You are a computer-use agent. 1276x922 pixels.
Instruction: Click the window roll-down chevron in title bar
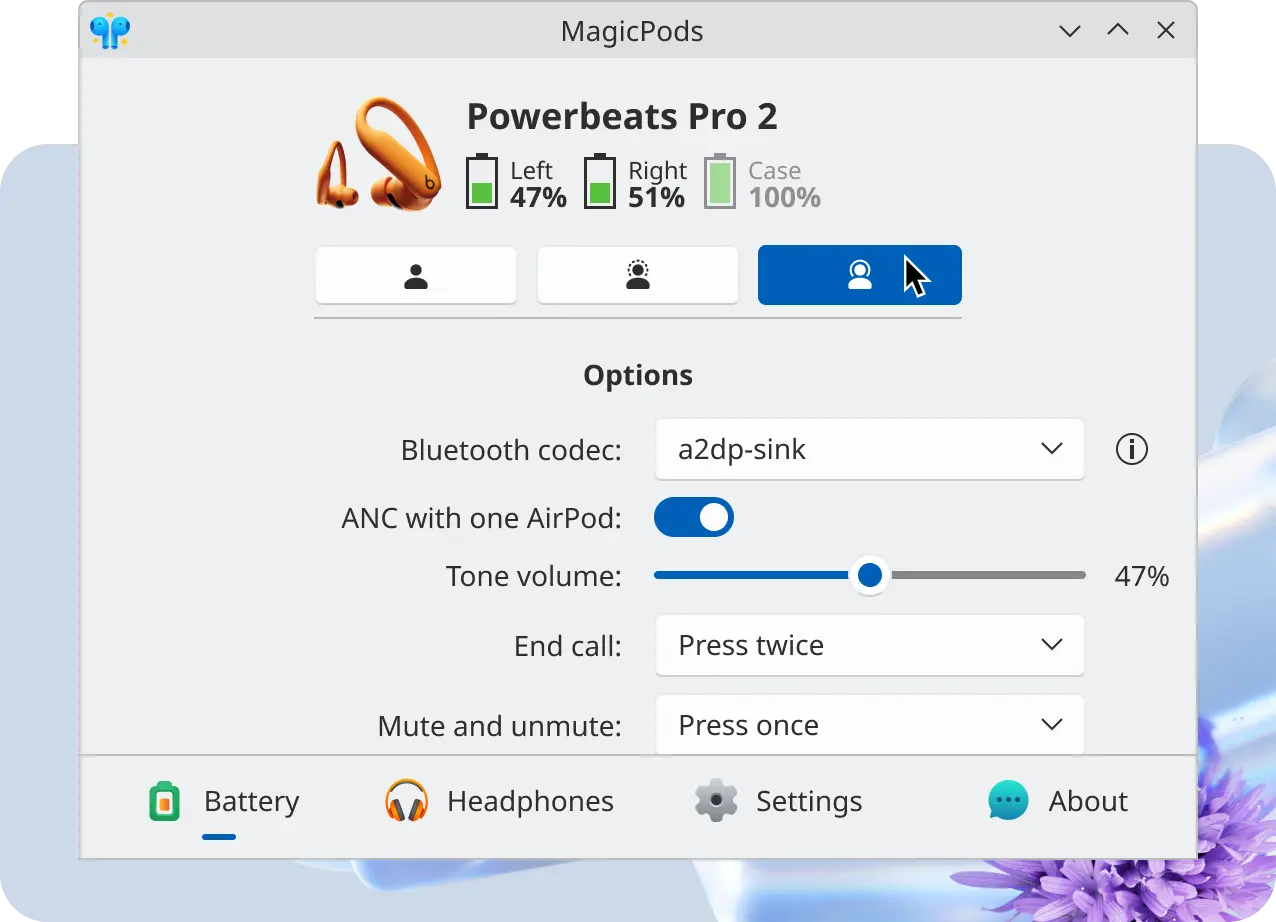tap(1070, 31)
